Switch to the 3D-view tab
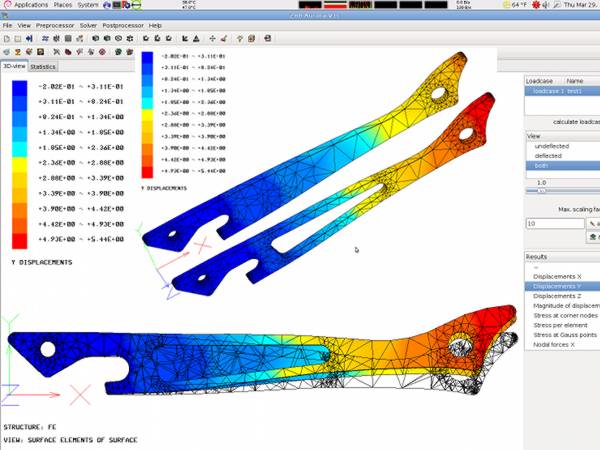This screenshot has width=600, height=450. tap(14, 66)
